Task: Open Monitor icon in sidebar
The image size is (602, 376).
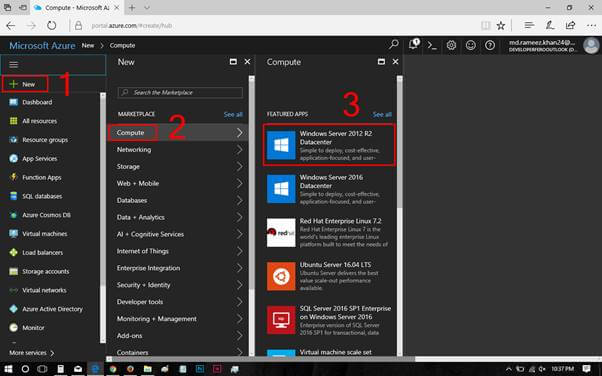Action: (x=13, y=328)
